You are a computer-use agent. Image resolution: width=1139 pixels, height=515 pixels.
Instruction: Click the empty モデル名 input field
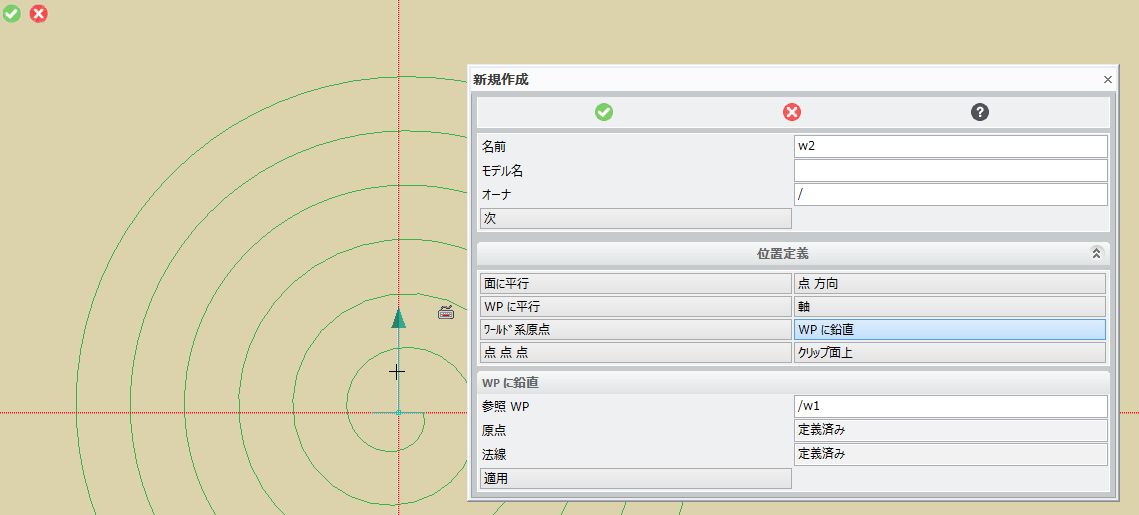951,171
